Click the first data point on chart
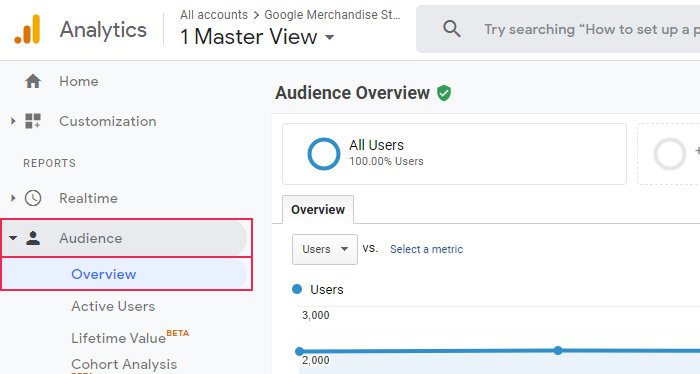Screen dimensions: 700x374 click(300, 351)
